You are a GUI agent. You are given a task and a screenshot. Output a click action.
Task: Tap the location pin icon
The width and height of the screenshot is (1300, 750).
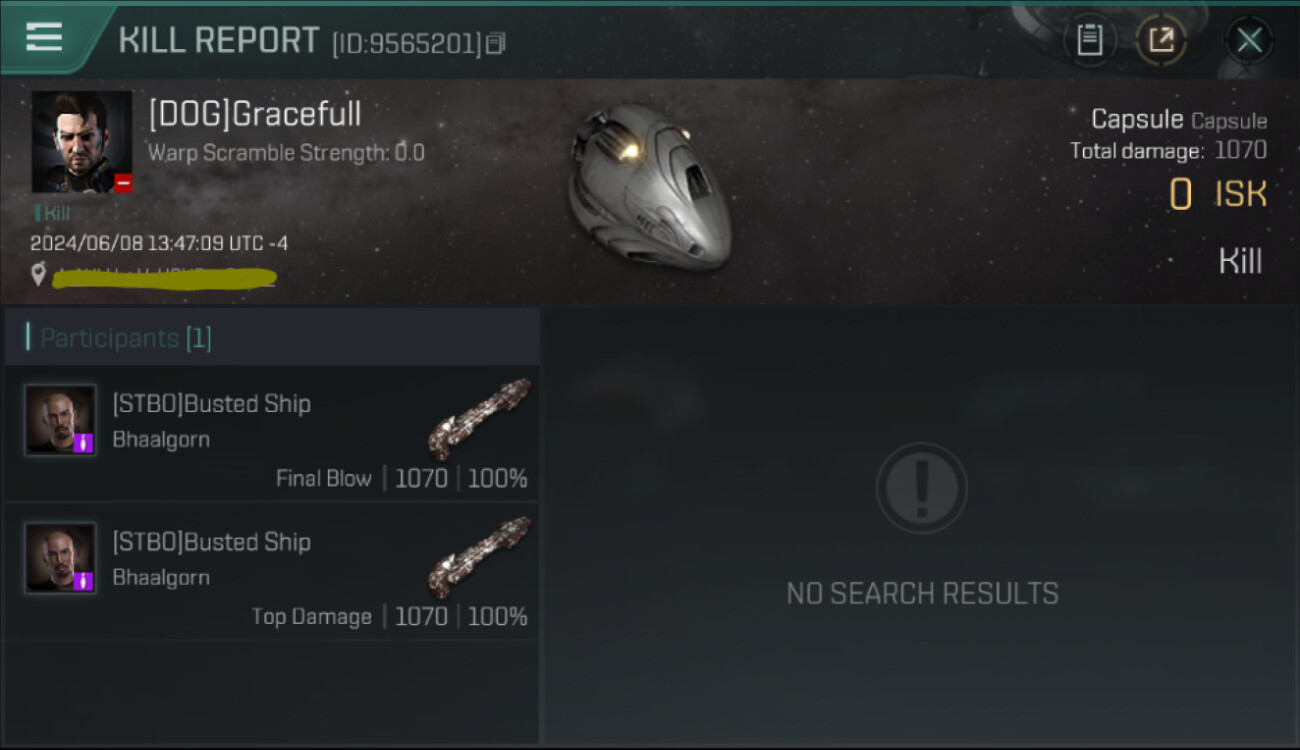(x=38, y=274)
